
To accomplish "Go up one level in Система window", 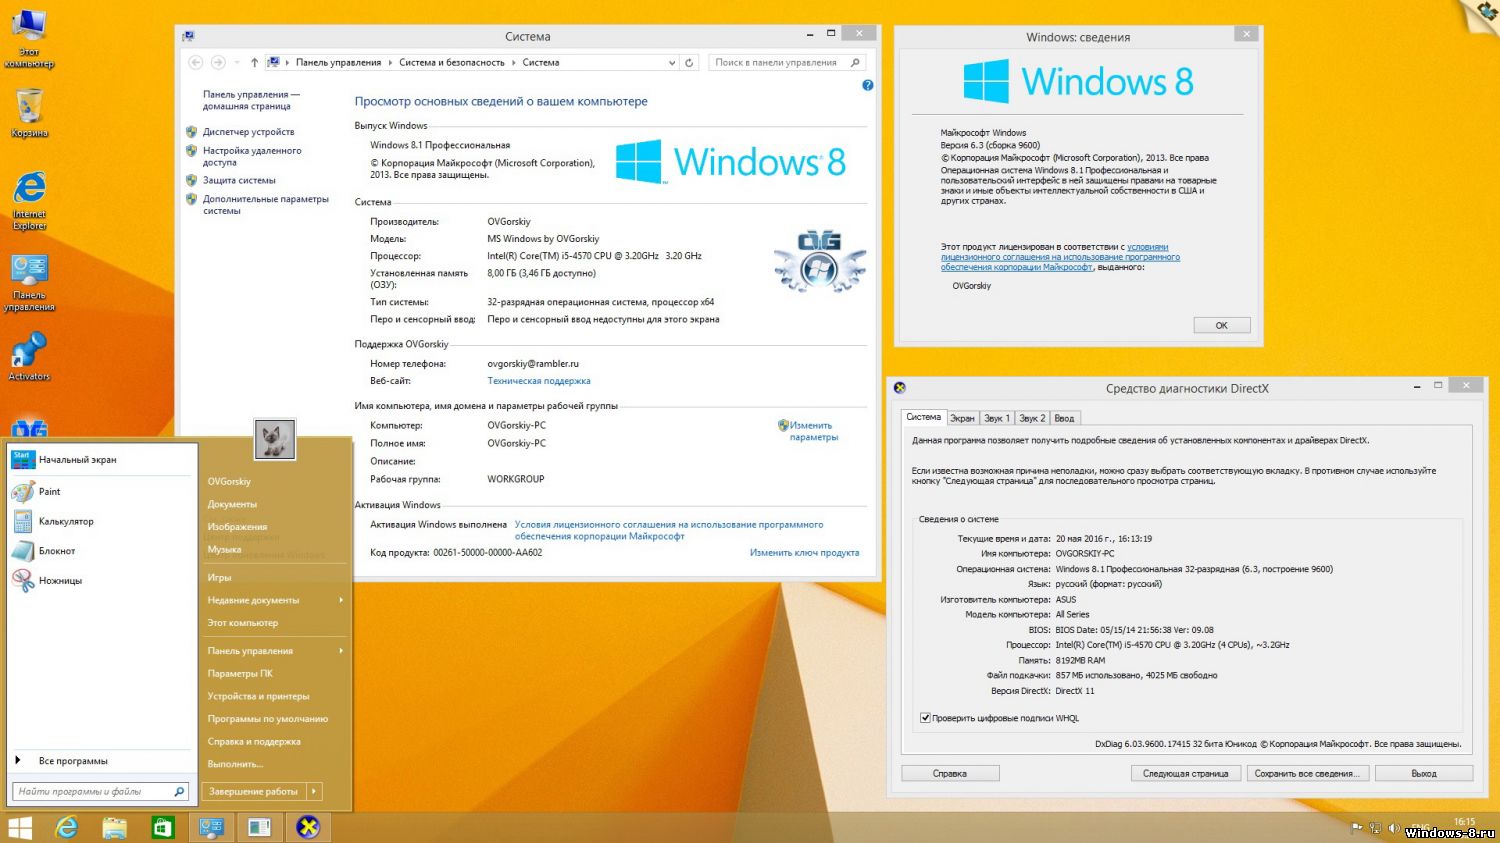I will (x=254, y=62).
